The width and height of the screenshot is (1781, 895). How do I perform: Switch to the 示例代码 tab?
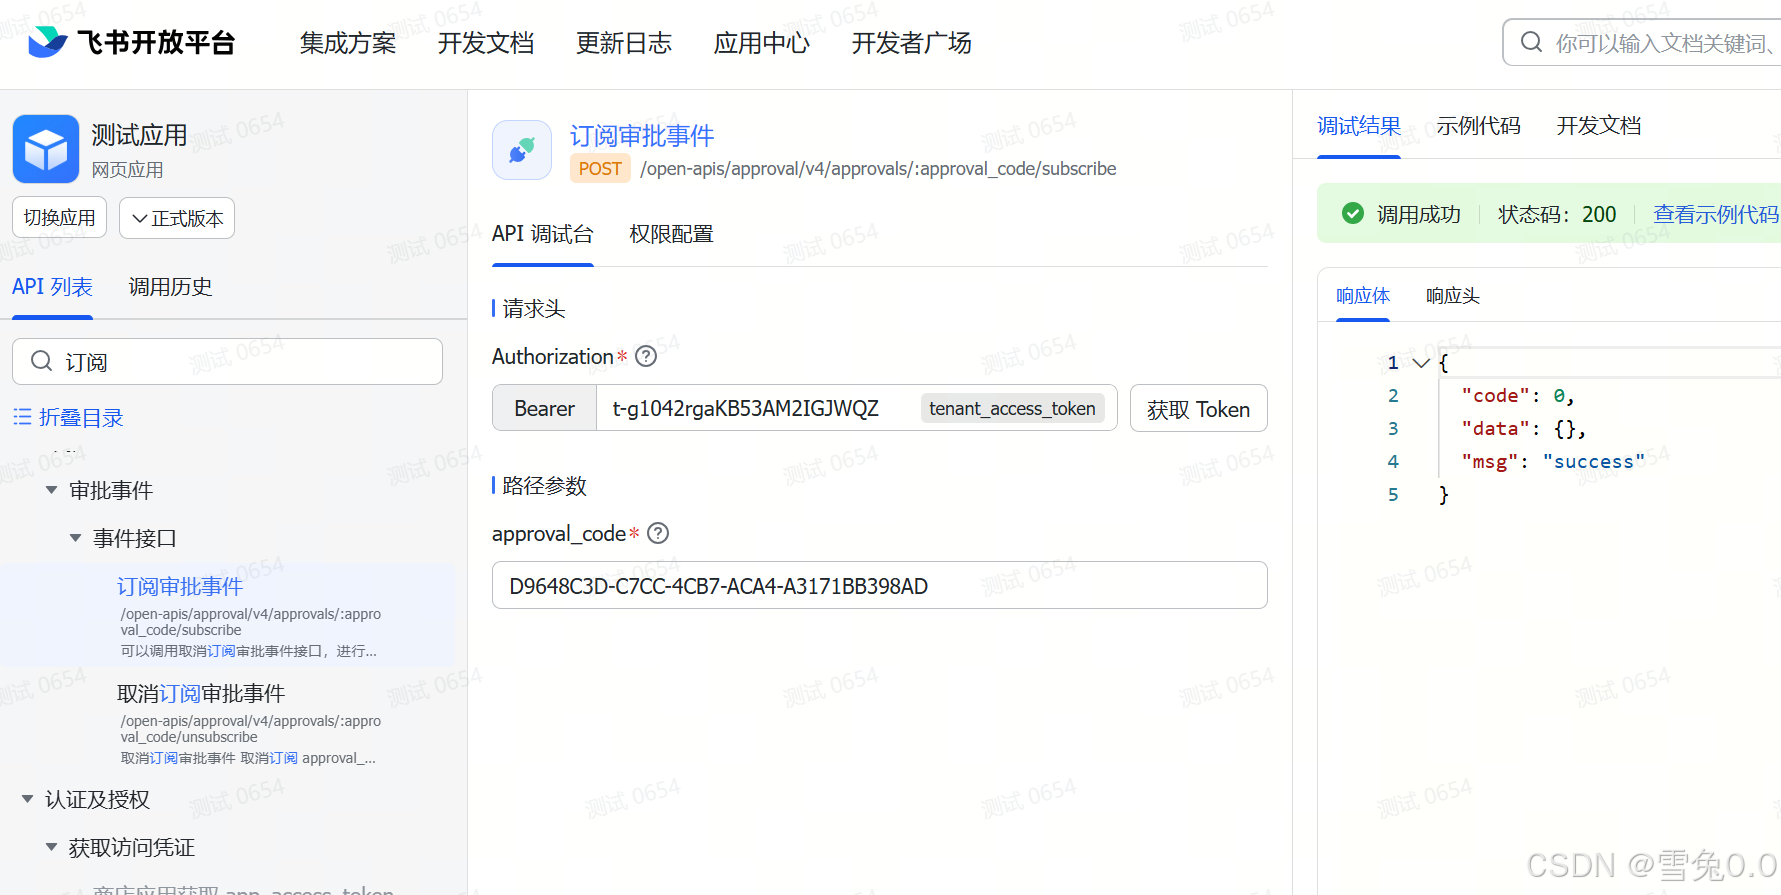pos(1478,126)
